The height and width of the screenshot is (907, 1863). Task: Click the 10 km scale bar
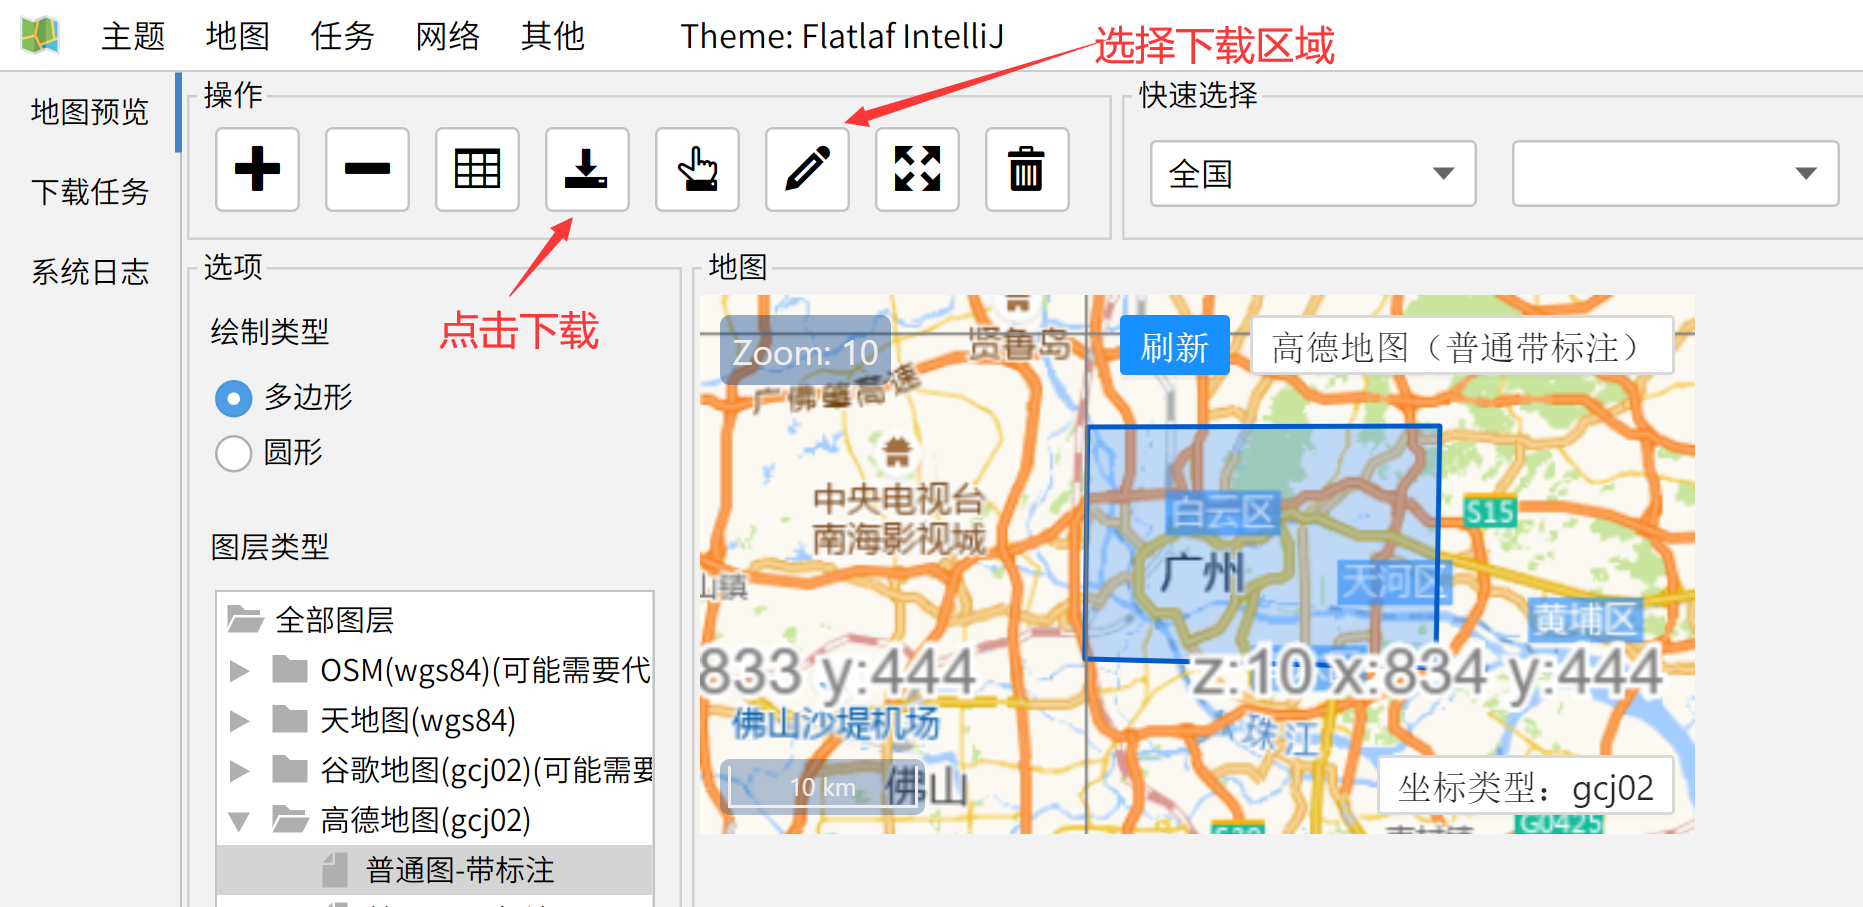[x=822, y=787]
